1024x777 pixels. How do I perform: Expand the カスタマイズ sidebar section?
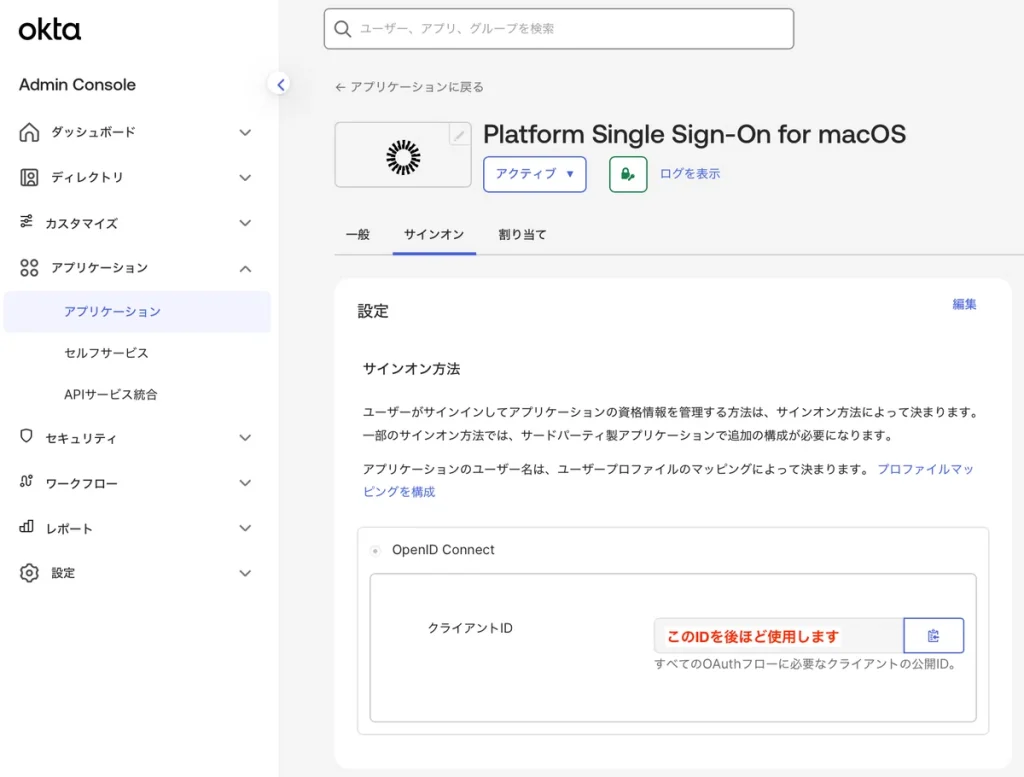tap(245, 223)
